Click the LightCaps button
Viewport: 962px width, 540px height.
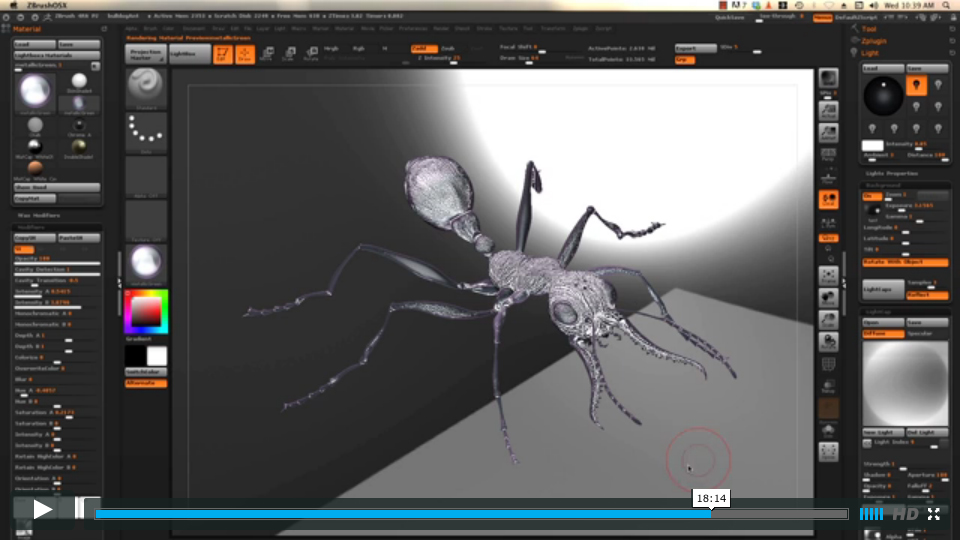point(883,289)
